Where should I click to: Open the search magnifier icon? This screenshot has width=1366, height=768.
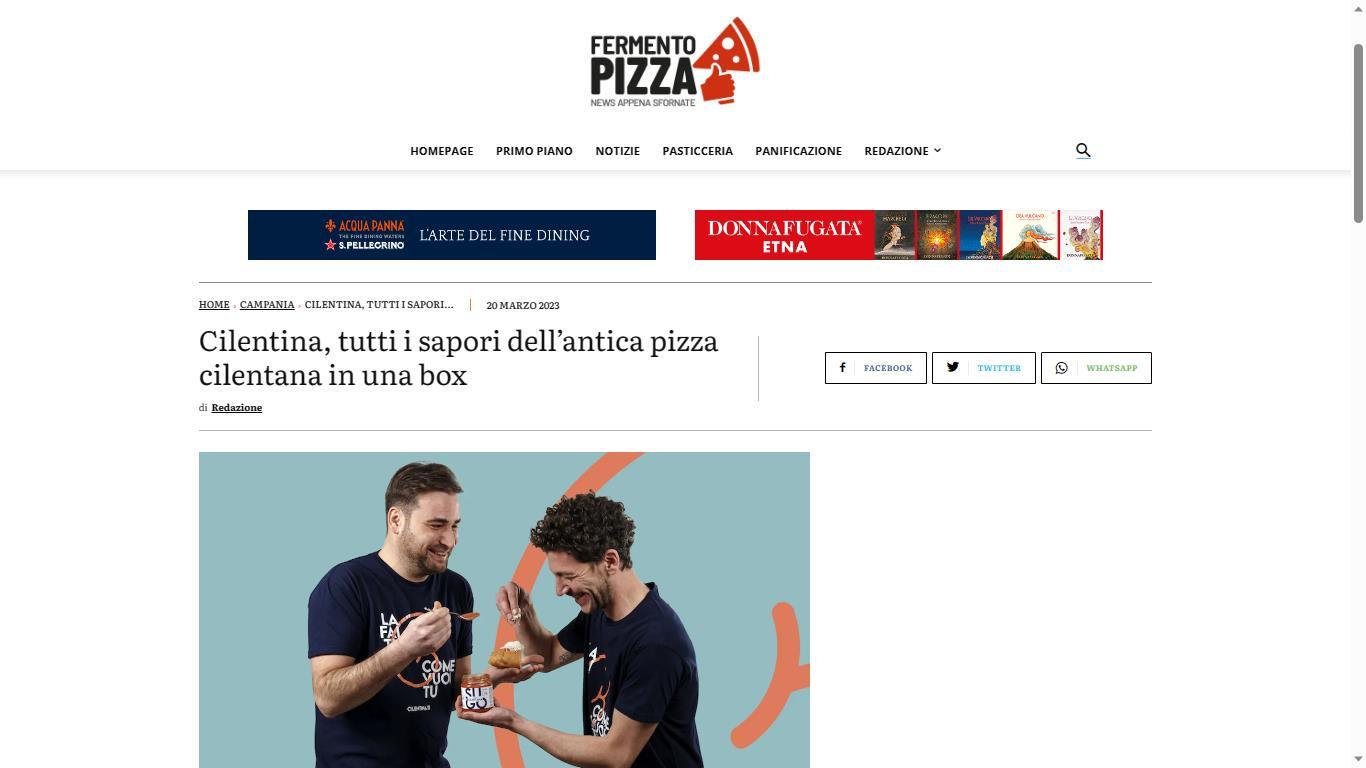1083,150
